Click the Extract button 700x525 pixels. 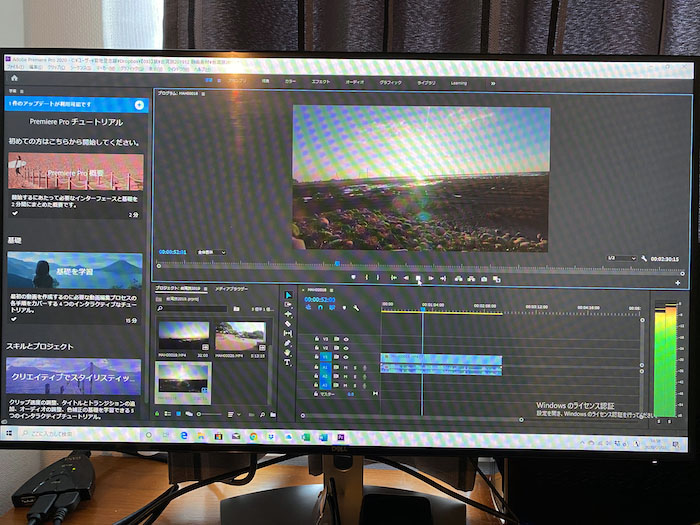point(471,279)
